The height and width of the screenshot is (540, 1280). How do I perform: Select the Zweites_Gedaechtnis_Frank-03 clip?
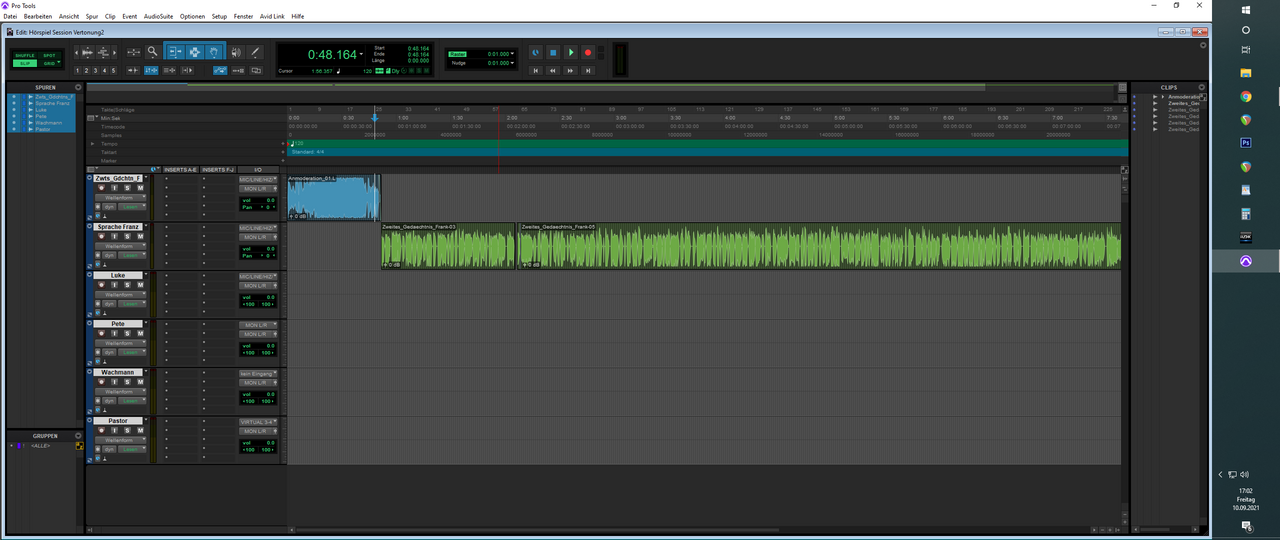click(448, 246)
